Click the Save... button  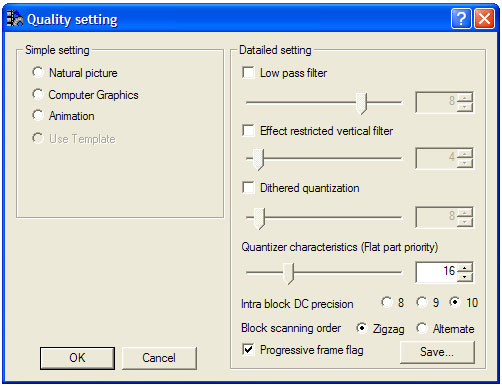coord(437,352)
